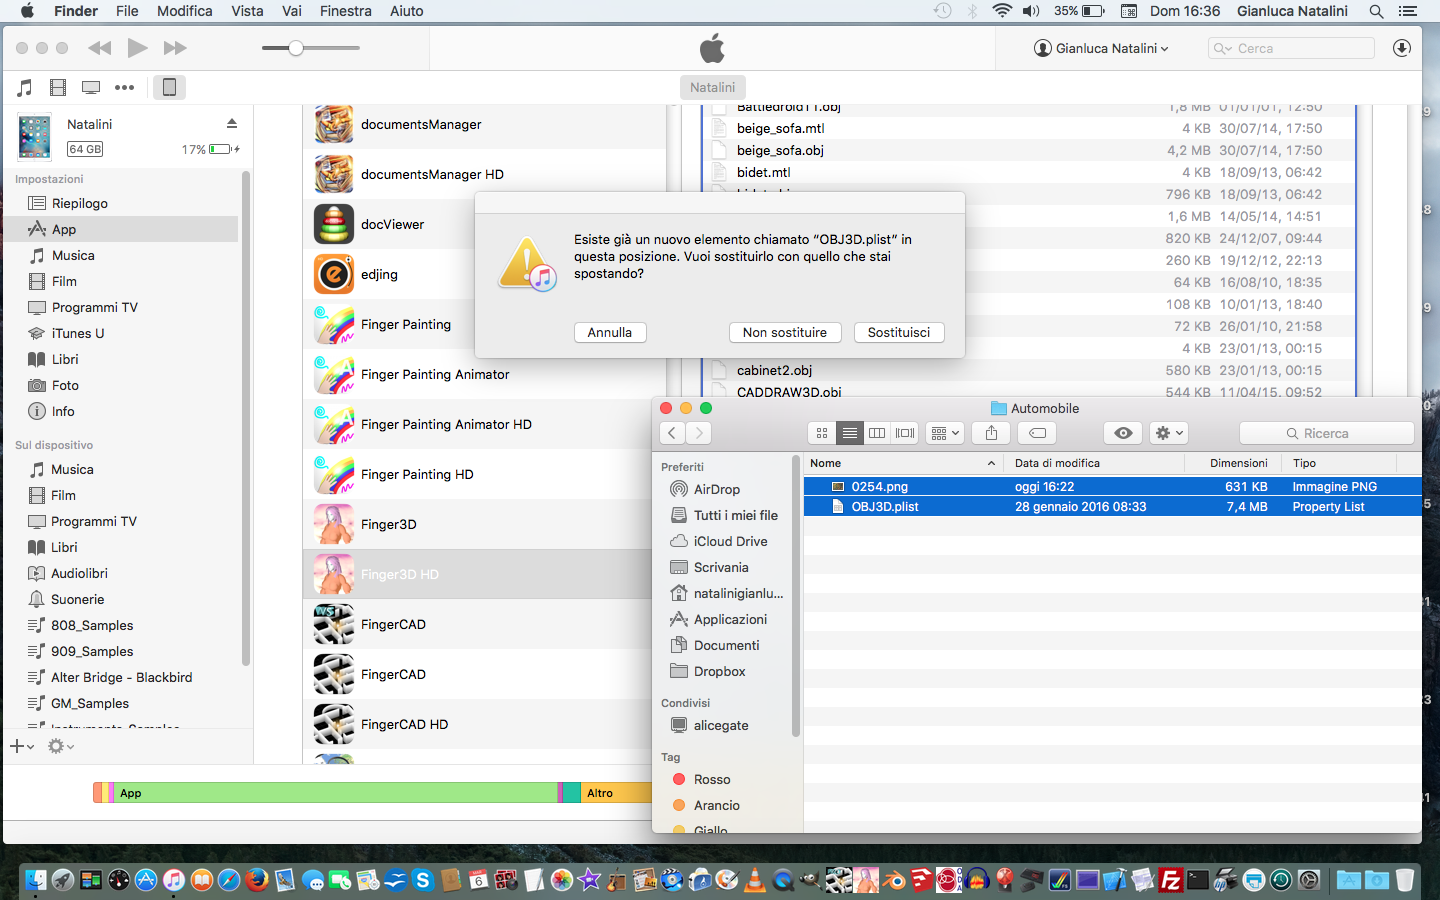Click the iTunes play button
The height and width of the screenshot is (900, 1440).
(138, 48)
